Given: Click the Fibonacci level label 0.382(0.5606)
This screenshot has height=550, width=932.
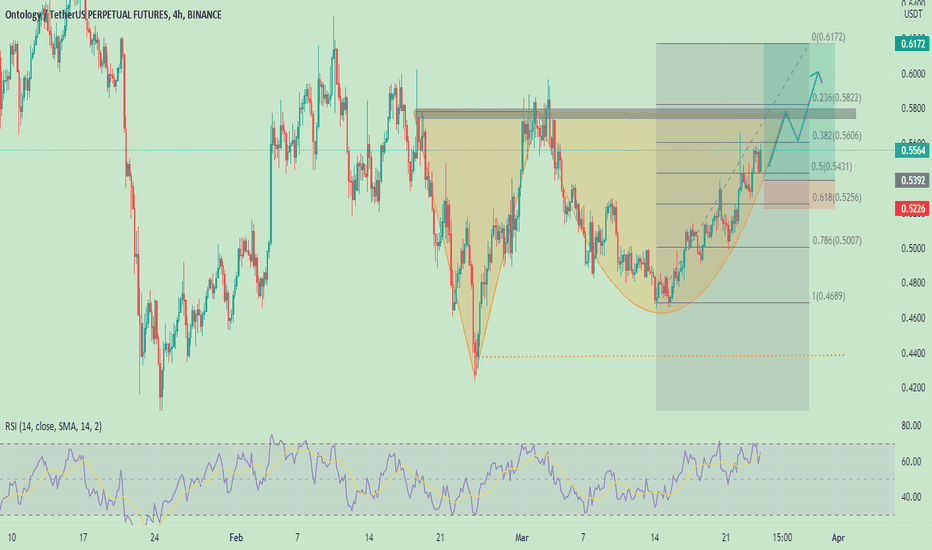Looking at the screenshot, I should pos(836,136).
